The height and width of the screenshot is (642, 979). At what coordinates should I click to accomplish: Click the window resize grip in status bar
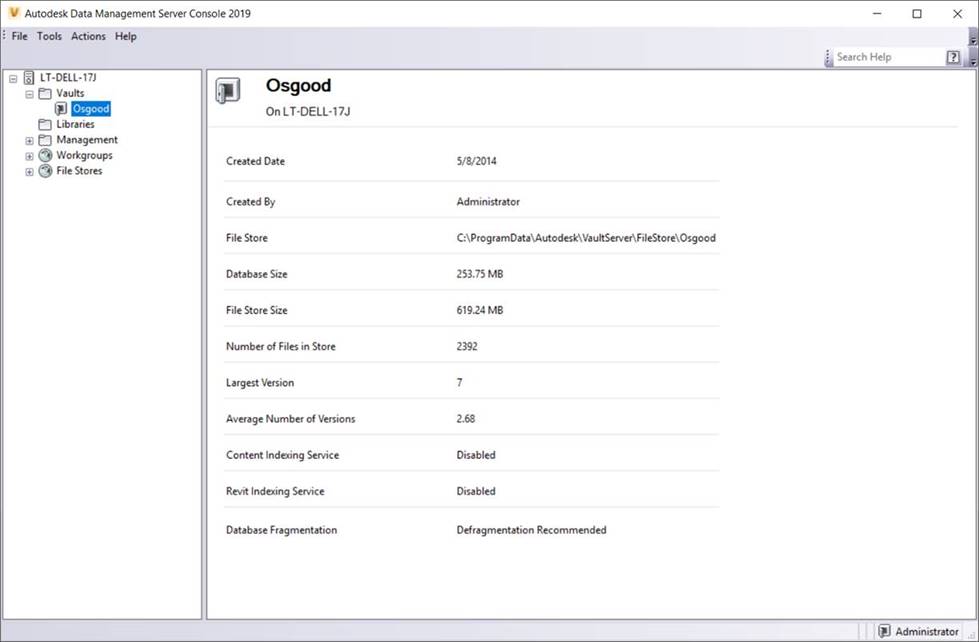click(x=972, y=635)
